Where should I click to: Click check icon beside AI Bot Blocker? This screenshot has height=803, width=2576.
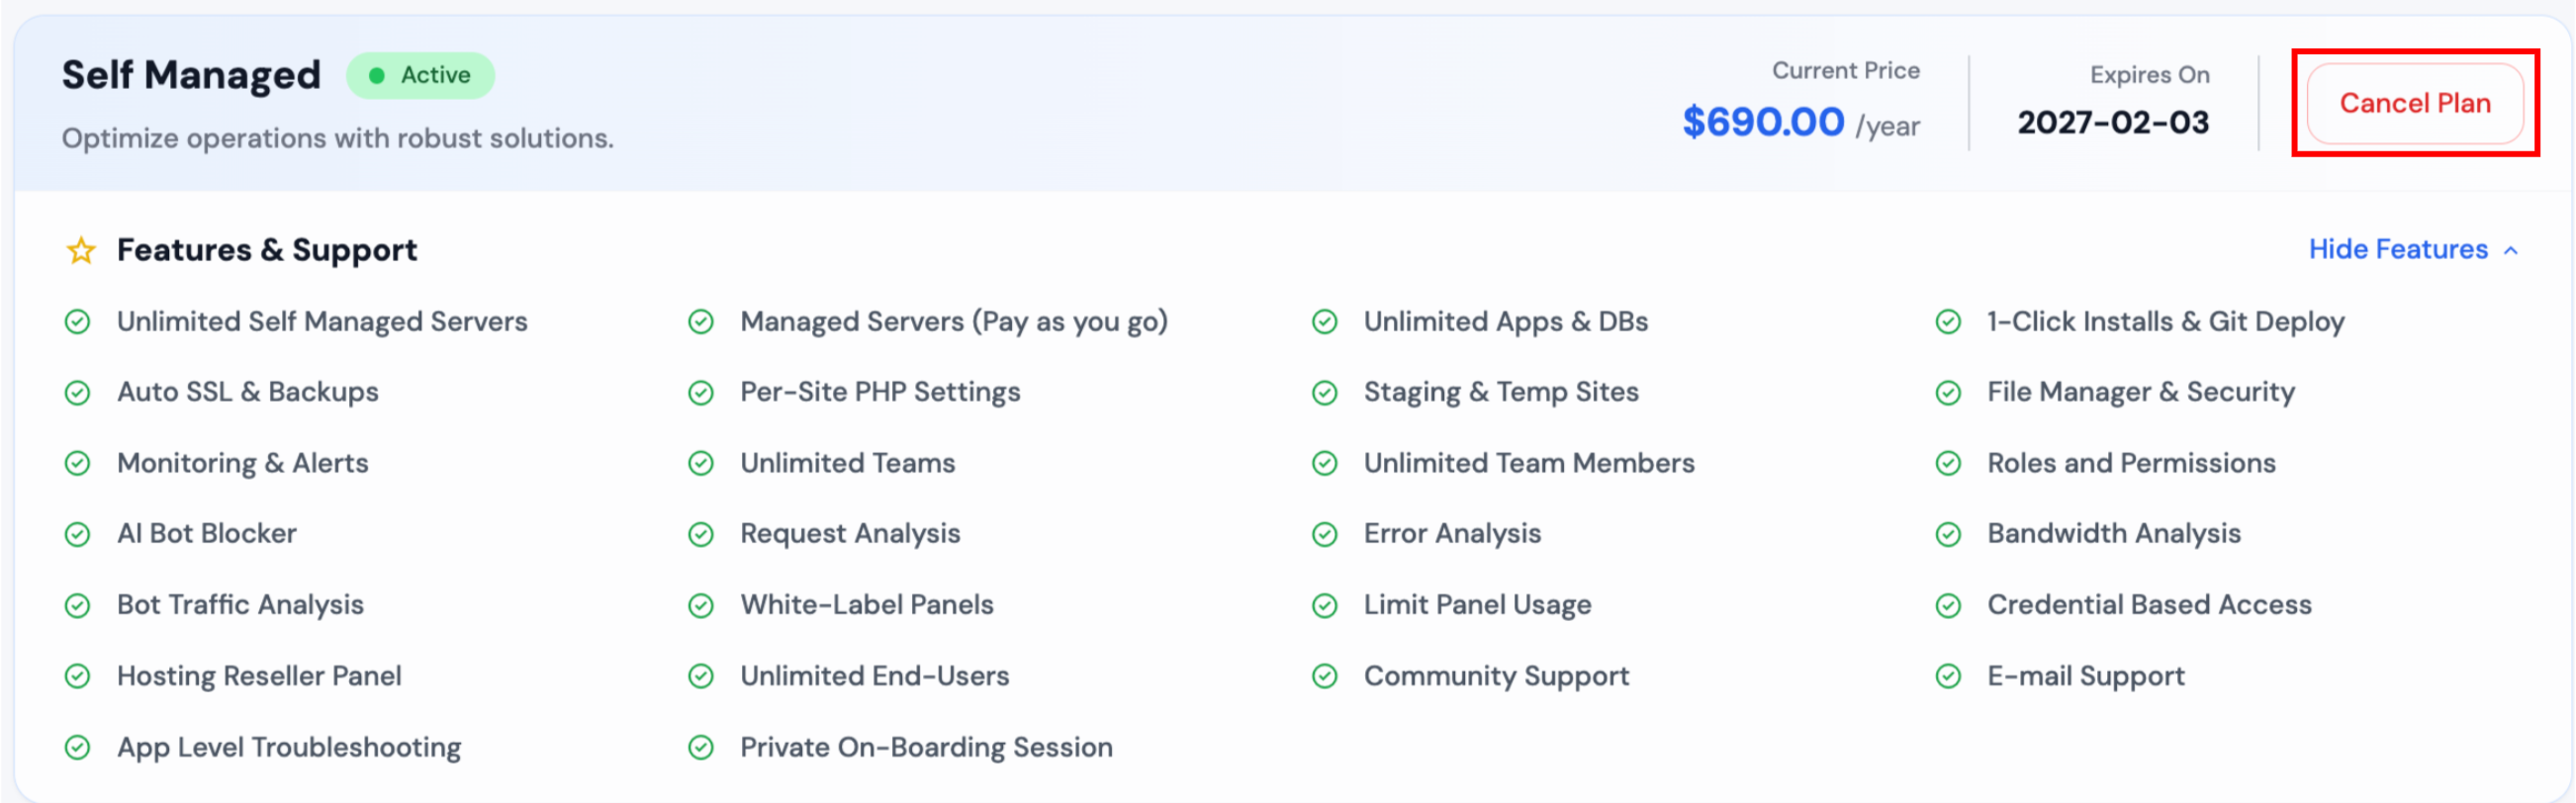pos(78,534)
